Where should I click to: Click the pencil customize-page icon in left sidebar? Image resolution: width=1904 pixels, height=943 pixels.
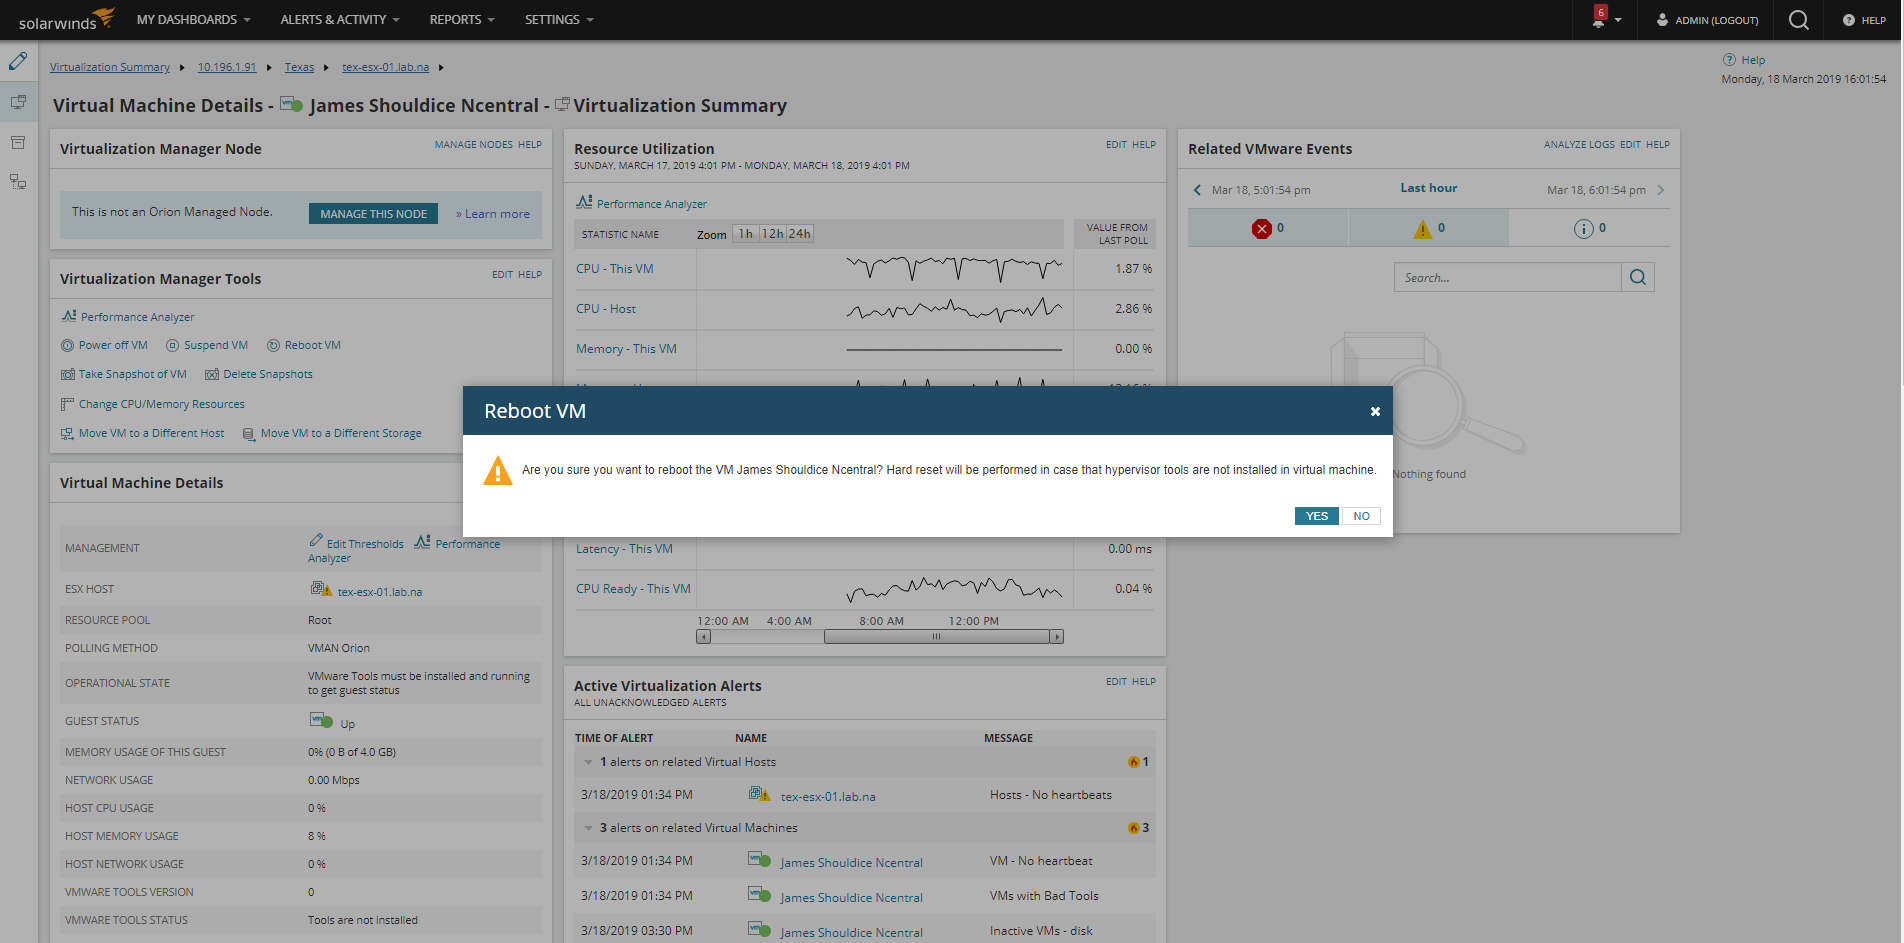click(18, 61)
